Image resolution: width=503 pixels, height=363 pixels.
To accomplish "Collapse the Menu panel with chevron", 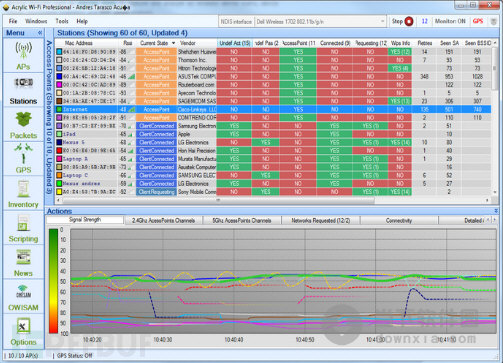I will [40, 33].
